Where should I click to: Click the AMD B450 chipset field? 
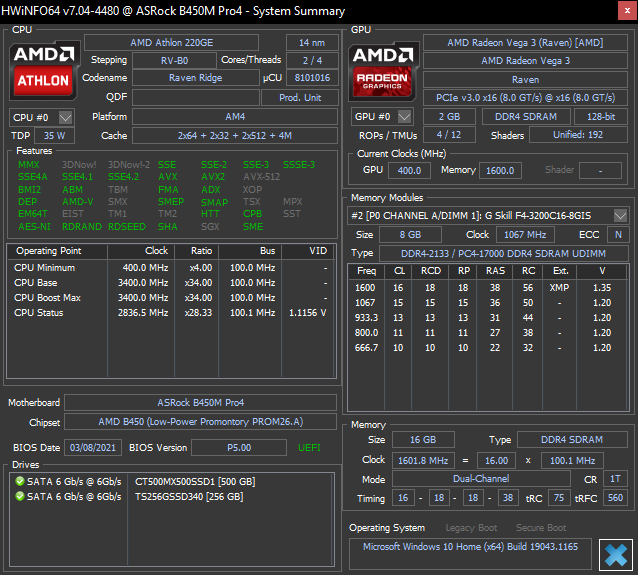point(200,422)
